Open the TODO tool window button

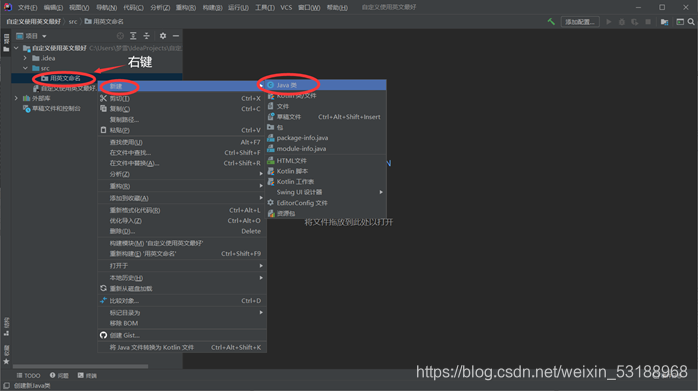(28, 376)
